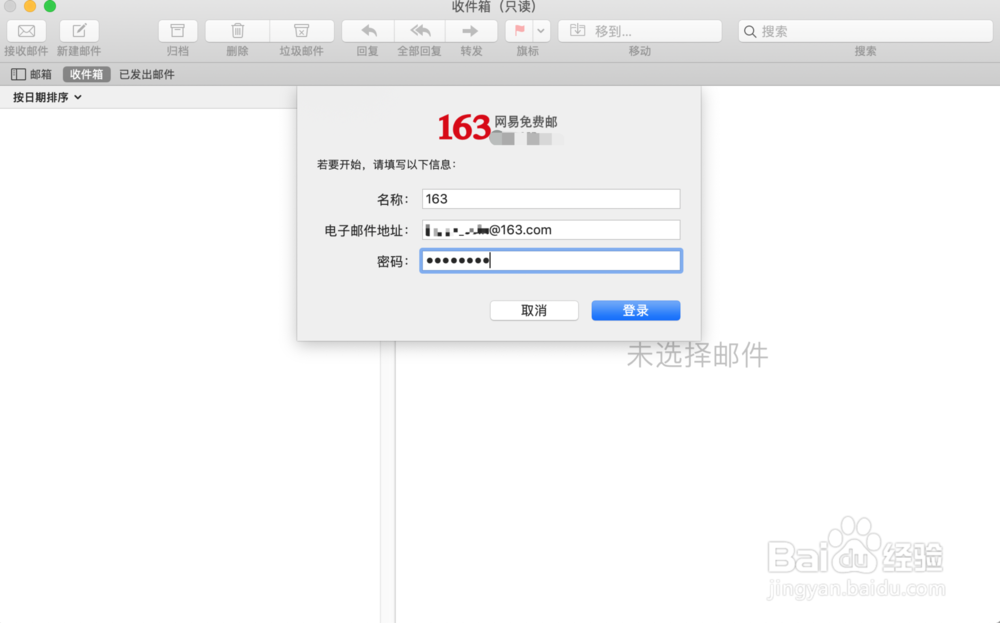The height and width of the screenshot is (623, 1000).
Task: Open the flag color dropdown arrow
Action: click(541, 31)
